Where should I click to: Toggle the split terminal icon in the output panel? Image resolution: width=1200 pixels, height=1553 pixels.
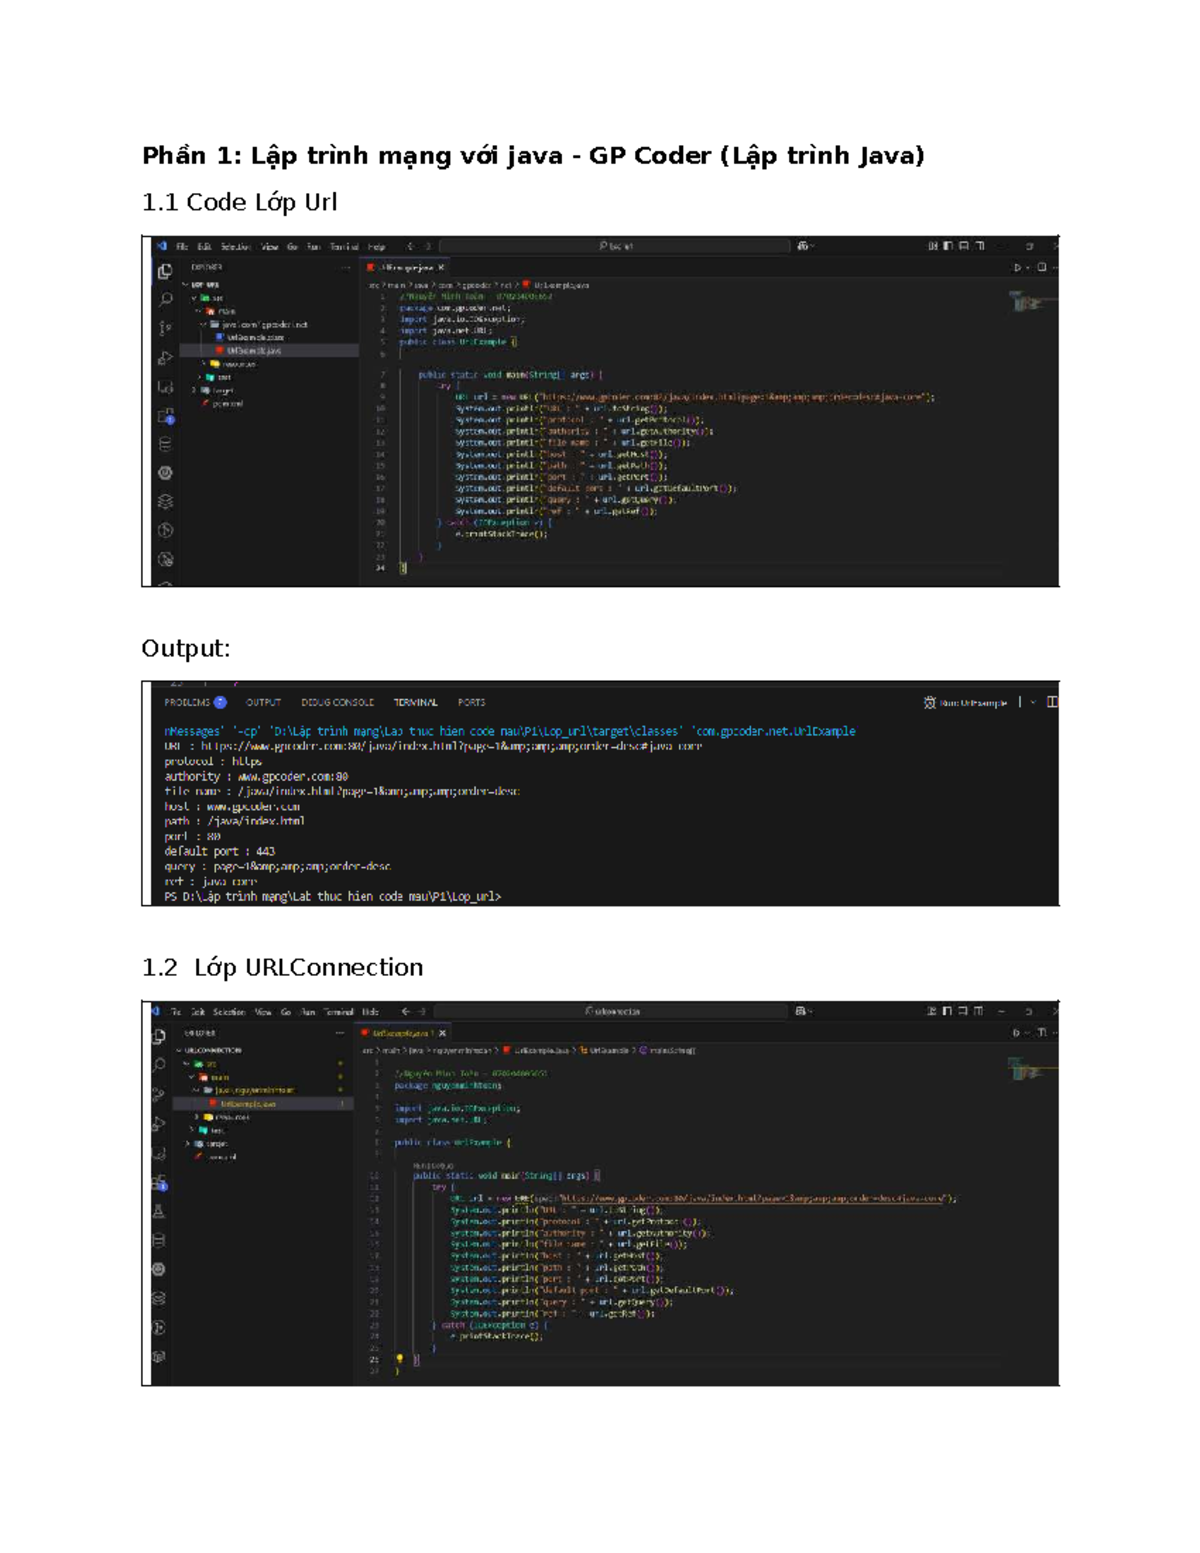1052,703
